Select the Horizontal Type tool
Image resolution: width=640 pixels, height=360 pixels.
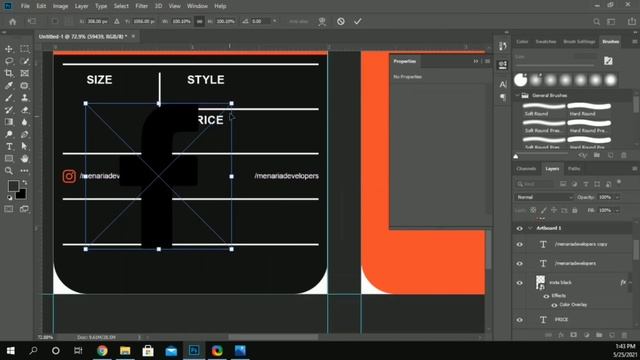tap(9, 147)
